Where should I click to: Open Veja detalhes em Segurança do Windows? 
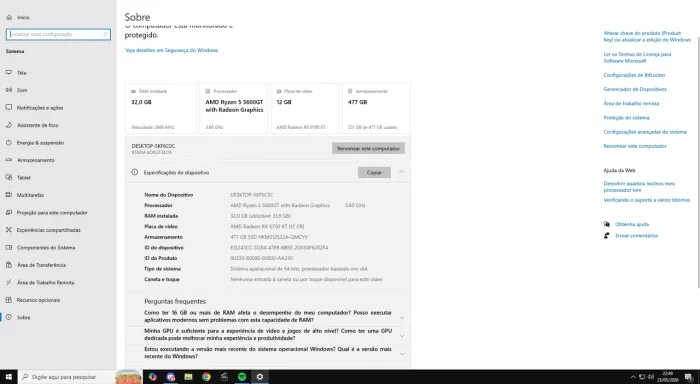[x=172, y=50]
